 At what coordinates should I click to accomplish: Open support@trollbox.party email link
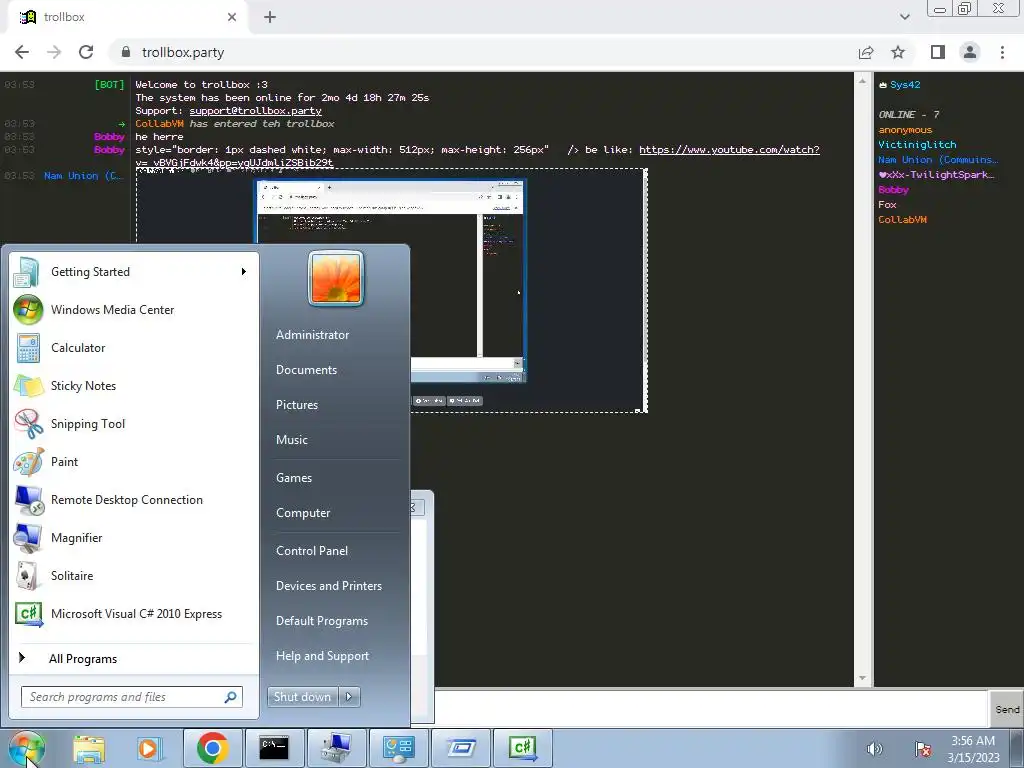(255, 110)
